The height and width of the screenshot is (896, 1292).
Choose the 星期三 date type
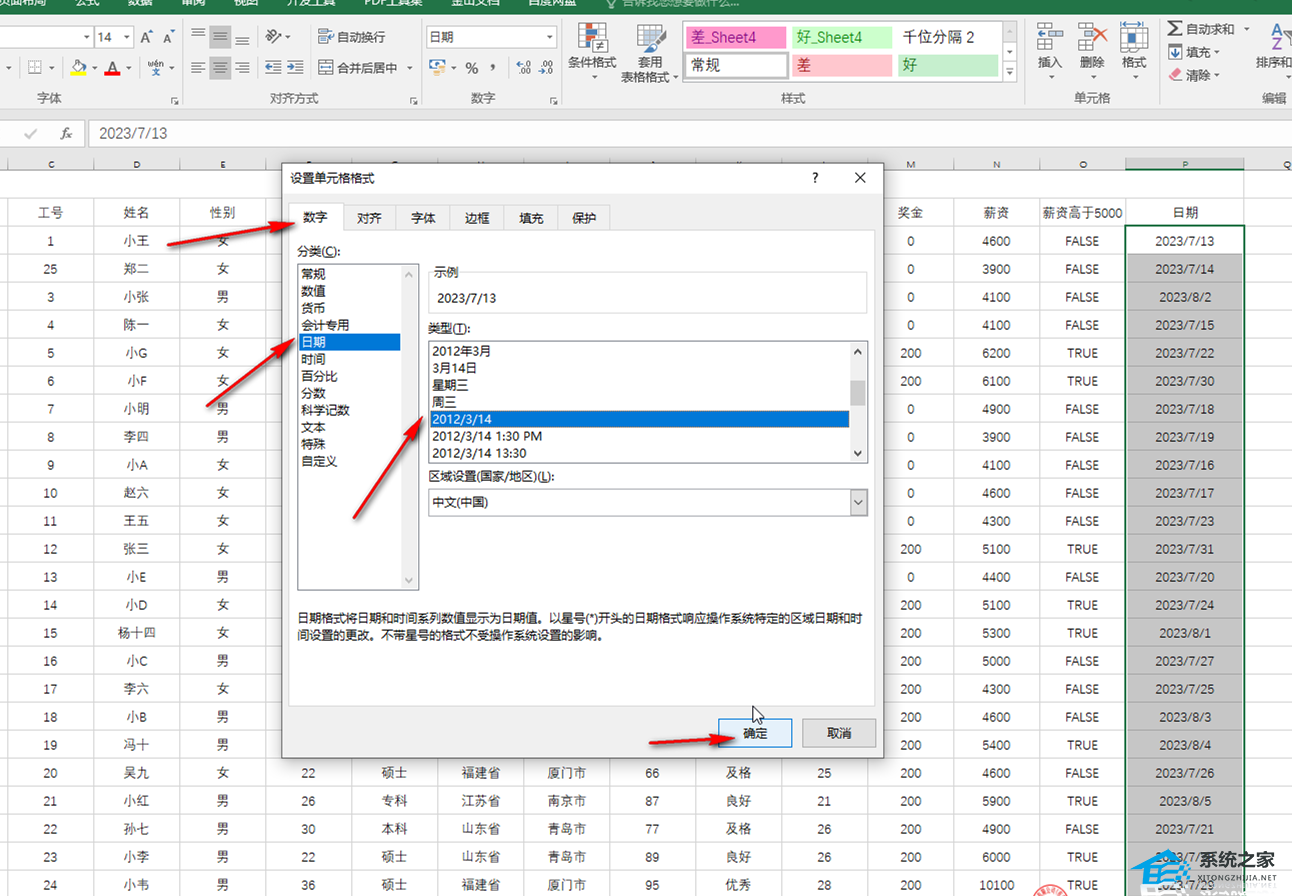coord(639,385)
